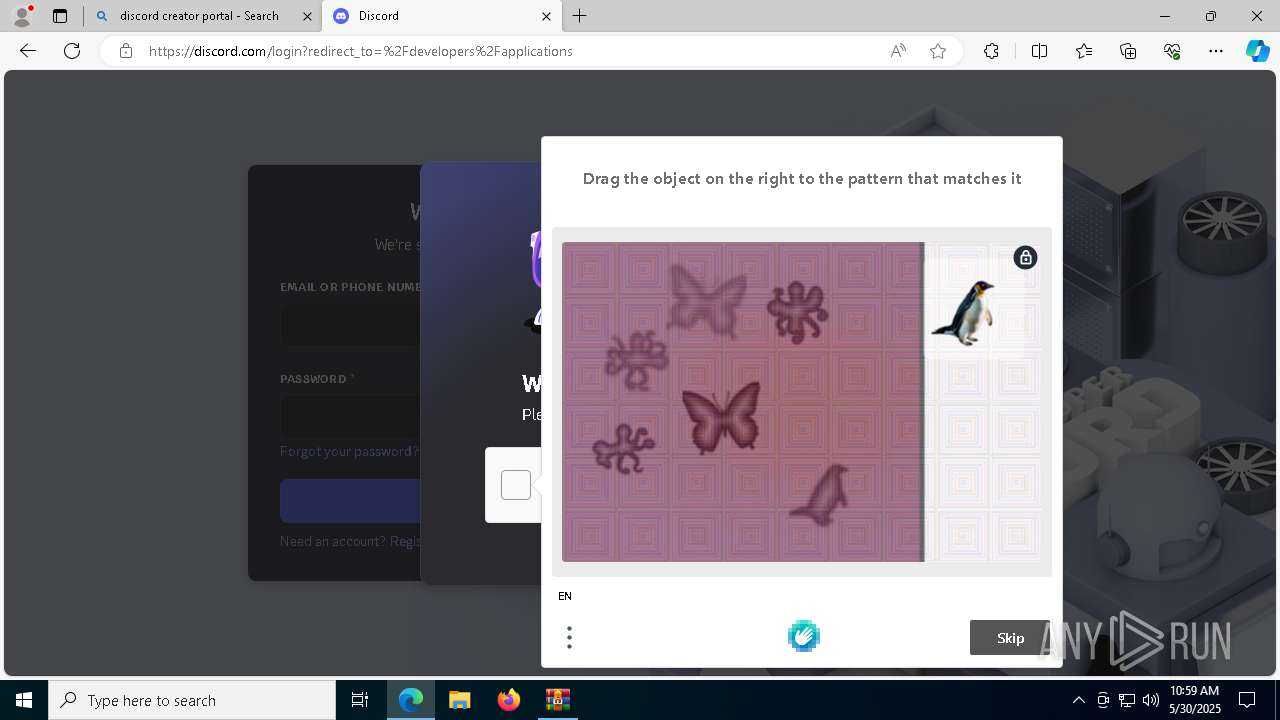This screenshot has width=1280, height=720.
Task: Open a new browser tab
Action: click(580, 16)
